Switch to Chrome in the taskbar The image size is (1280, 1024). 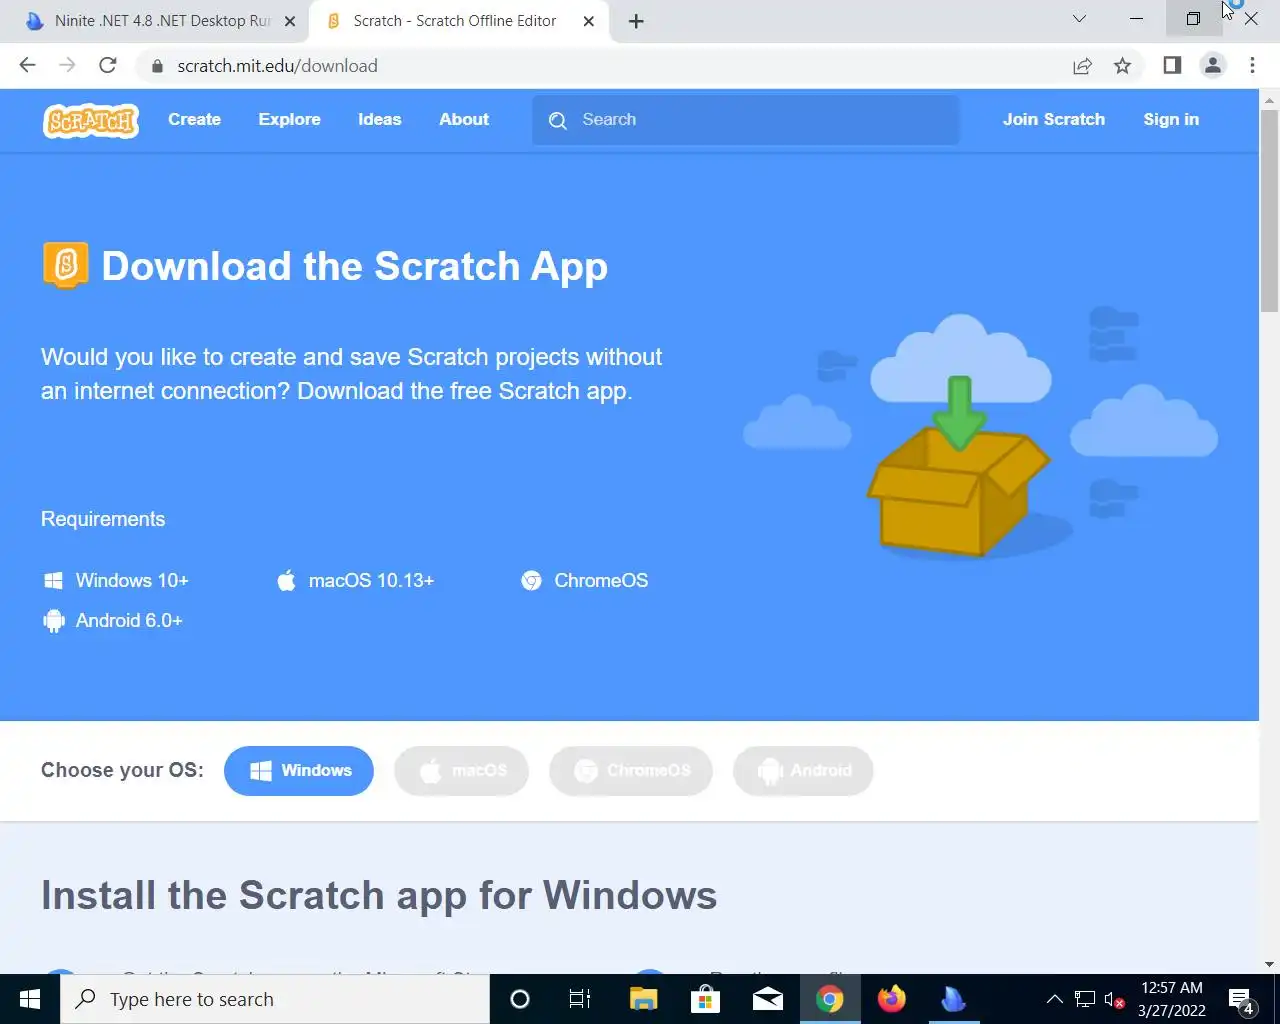(x=829, y=999)
